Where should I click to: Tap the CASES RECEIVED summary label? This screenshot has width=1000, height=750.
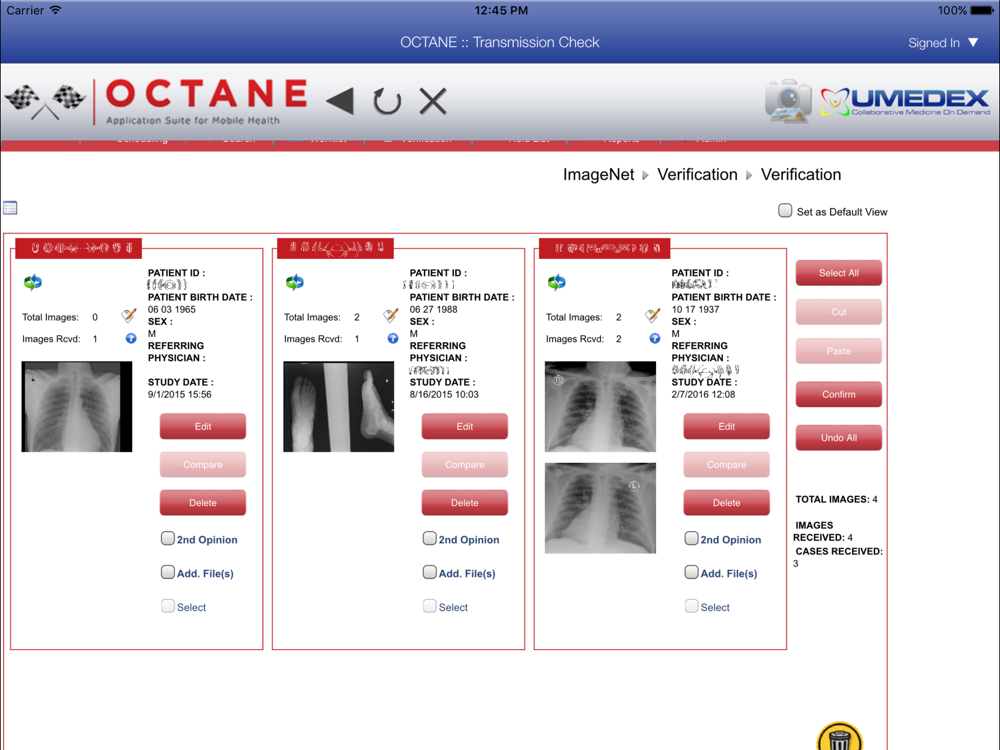coord(839,551)
